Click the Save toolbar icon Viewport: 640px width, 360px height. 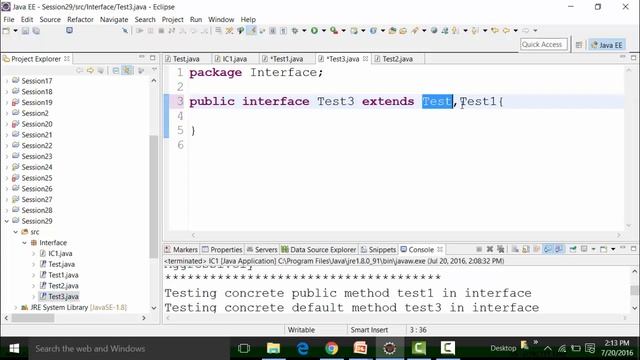25,31
